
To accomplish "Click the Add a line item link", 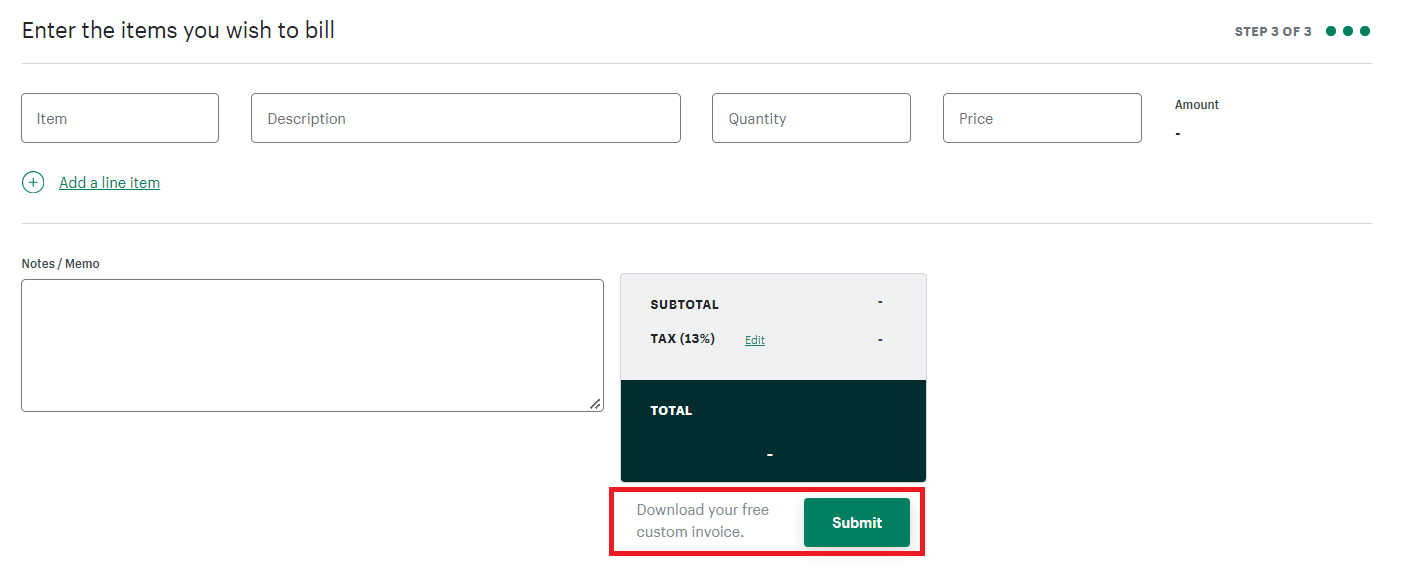I will (x=109, y=182).
